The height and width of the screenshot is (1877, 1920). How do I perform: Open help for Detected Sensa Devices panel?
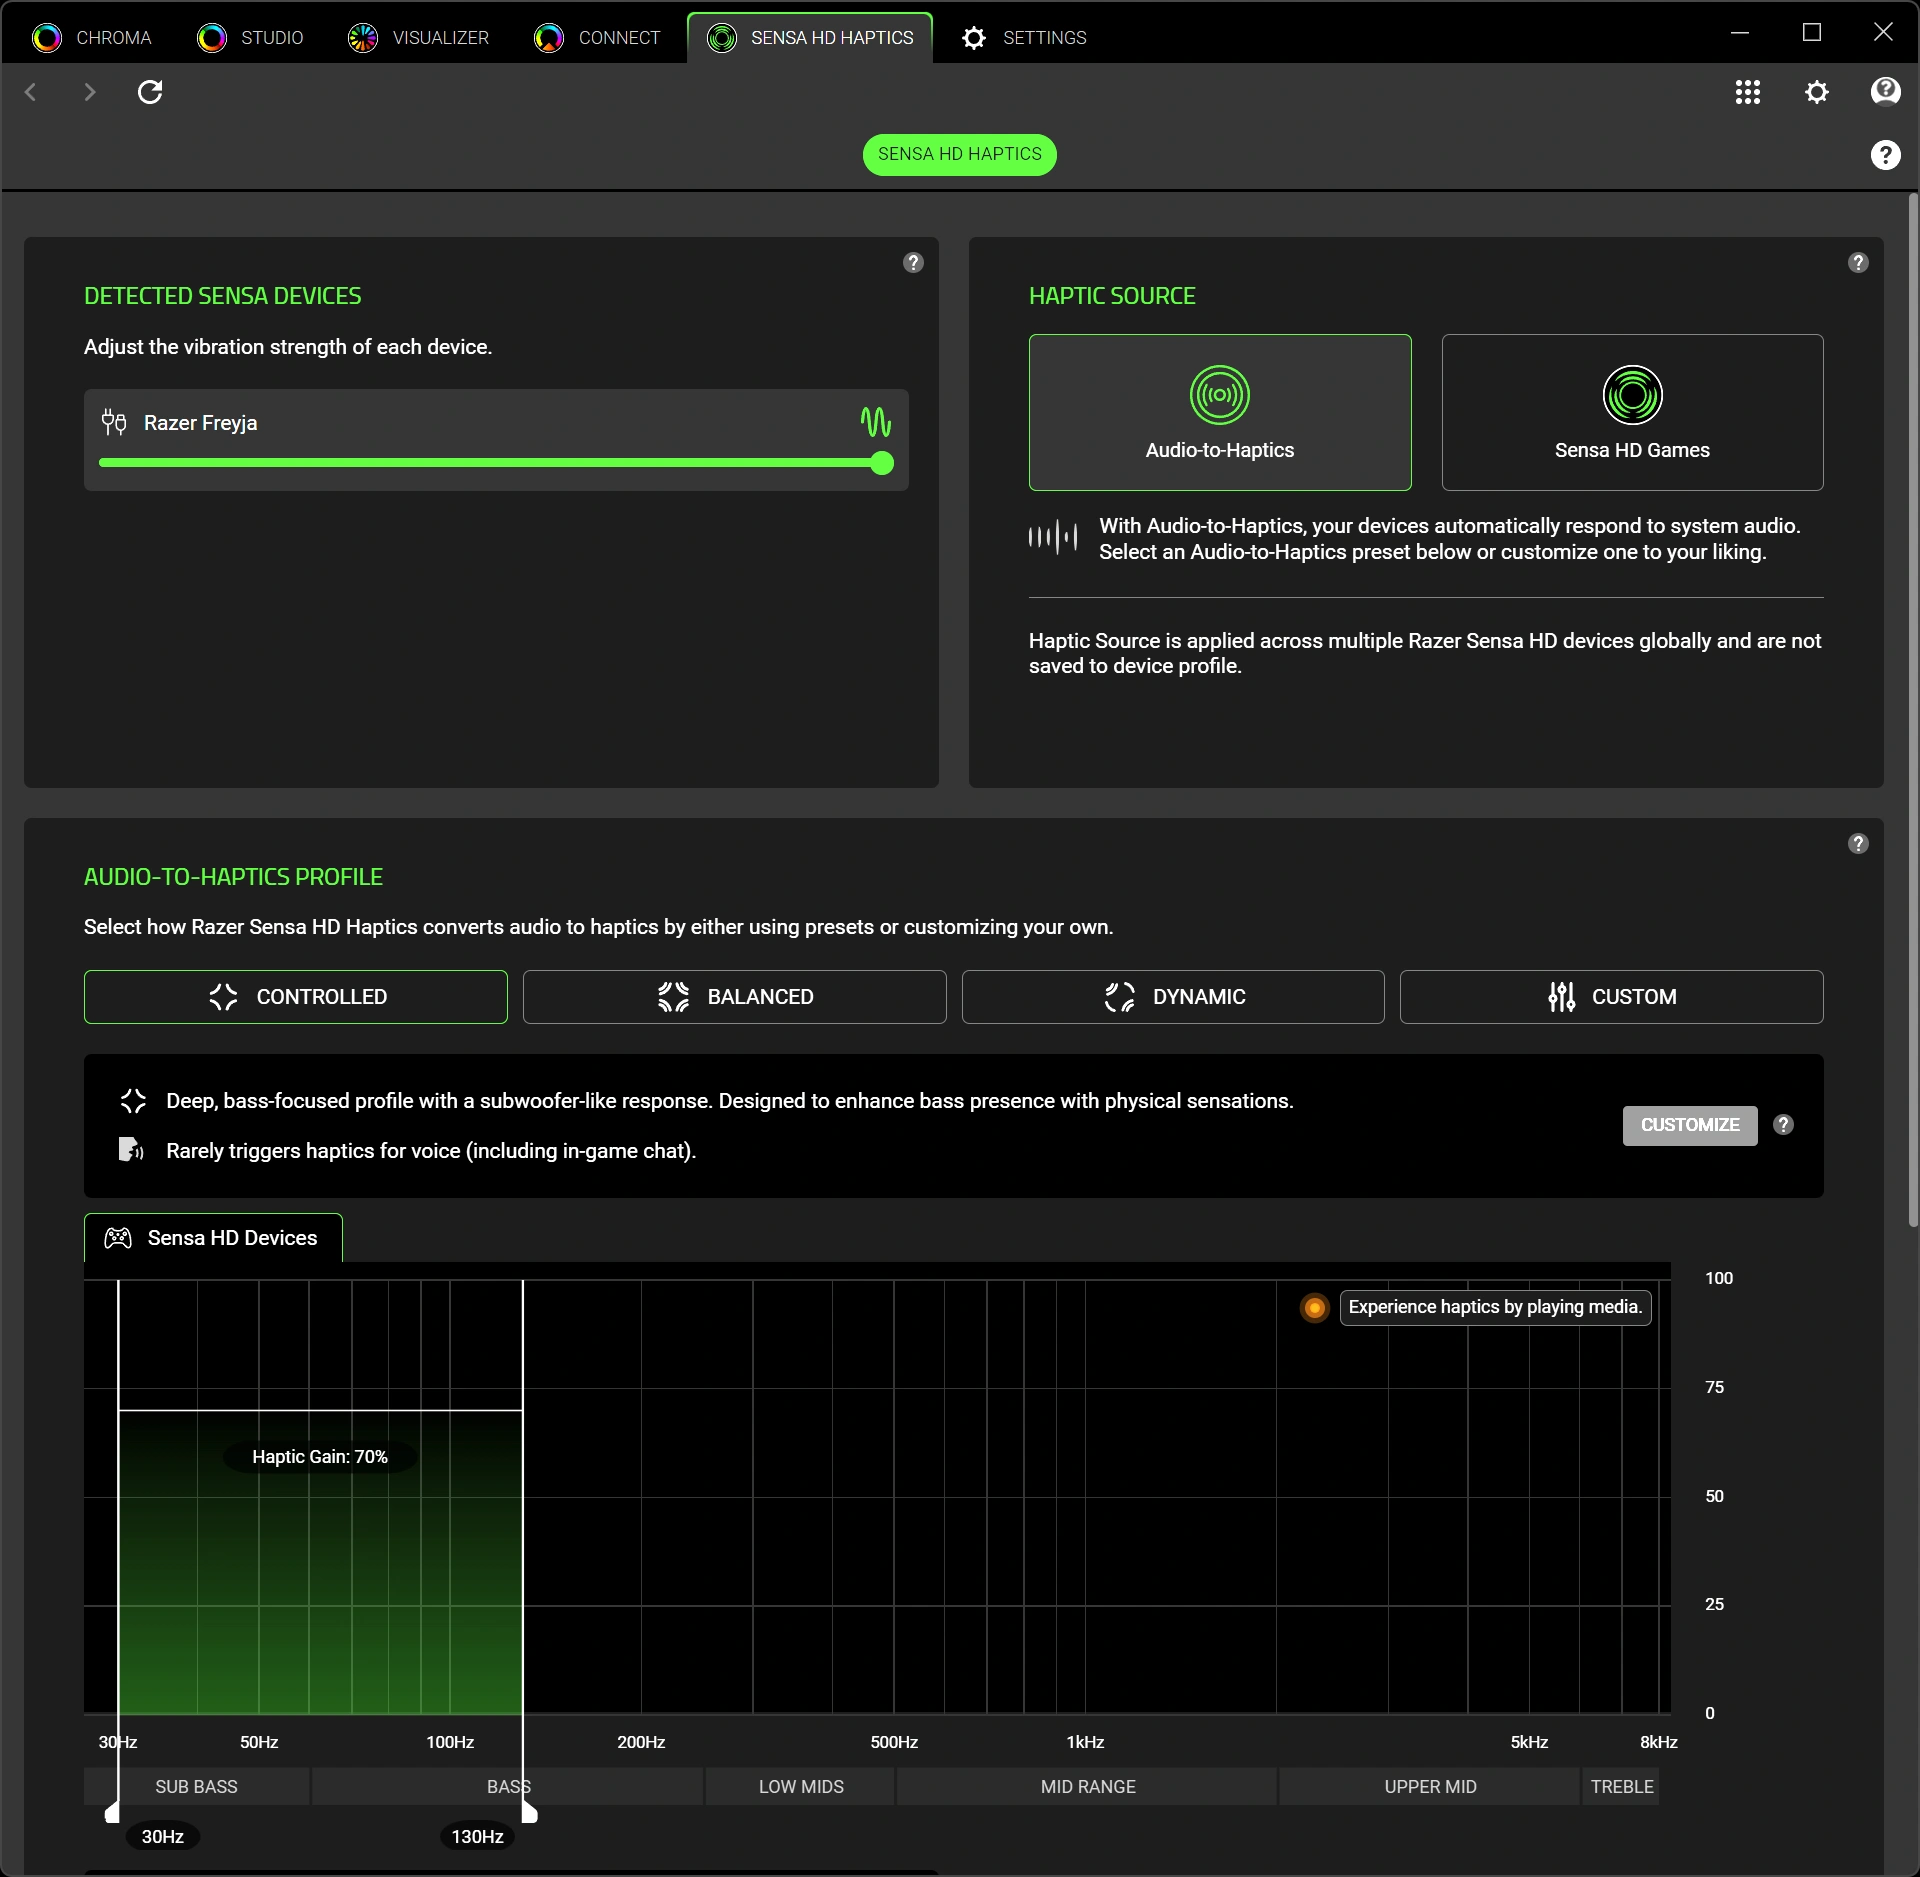pyautogui.click(x=913, y=262)
